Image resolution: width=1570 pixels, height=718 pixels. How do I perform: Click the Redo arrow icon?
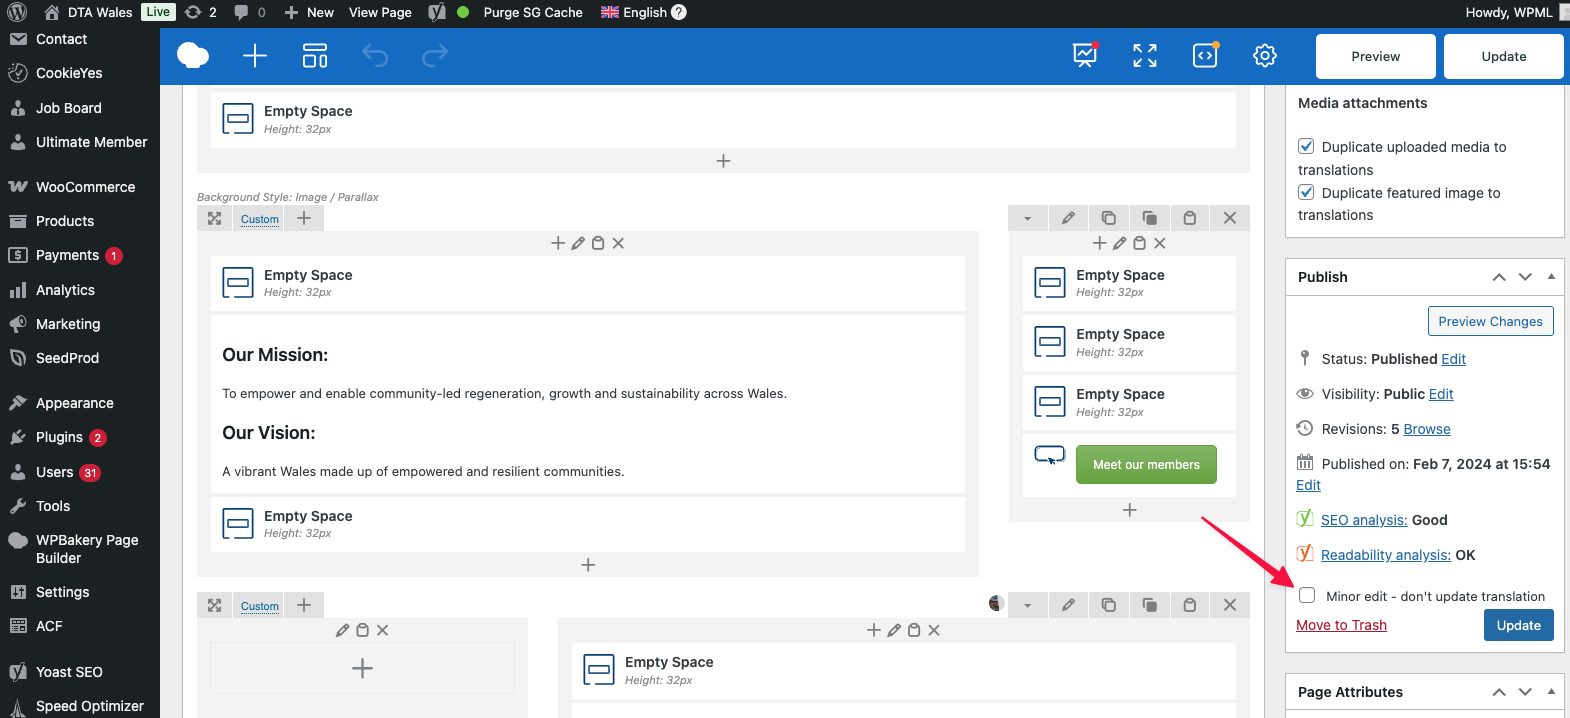(435, 56)
